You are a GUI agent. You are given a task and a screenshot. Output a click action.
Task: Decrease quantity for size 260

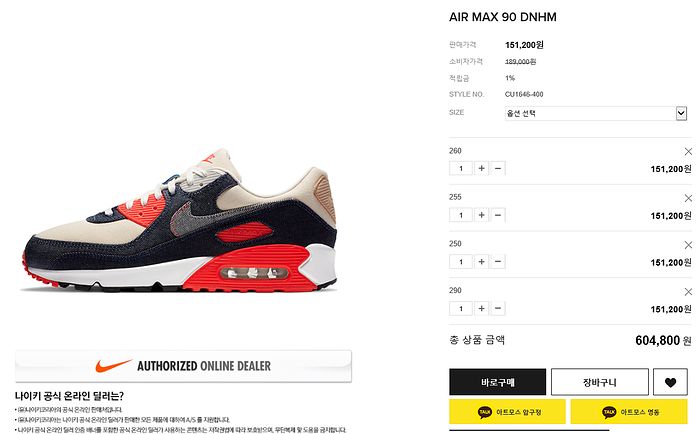pyautogui.click(x=498, y=168)
